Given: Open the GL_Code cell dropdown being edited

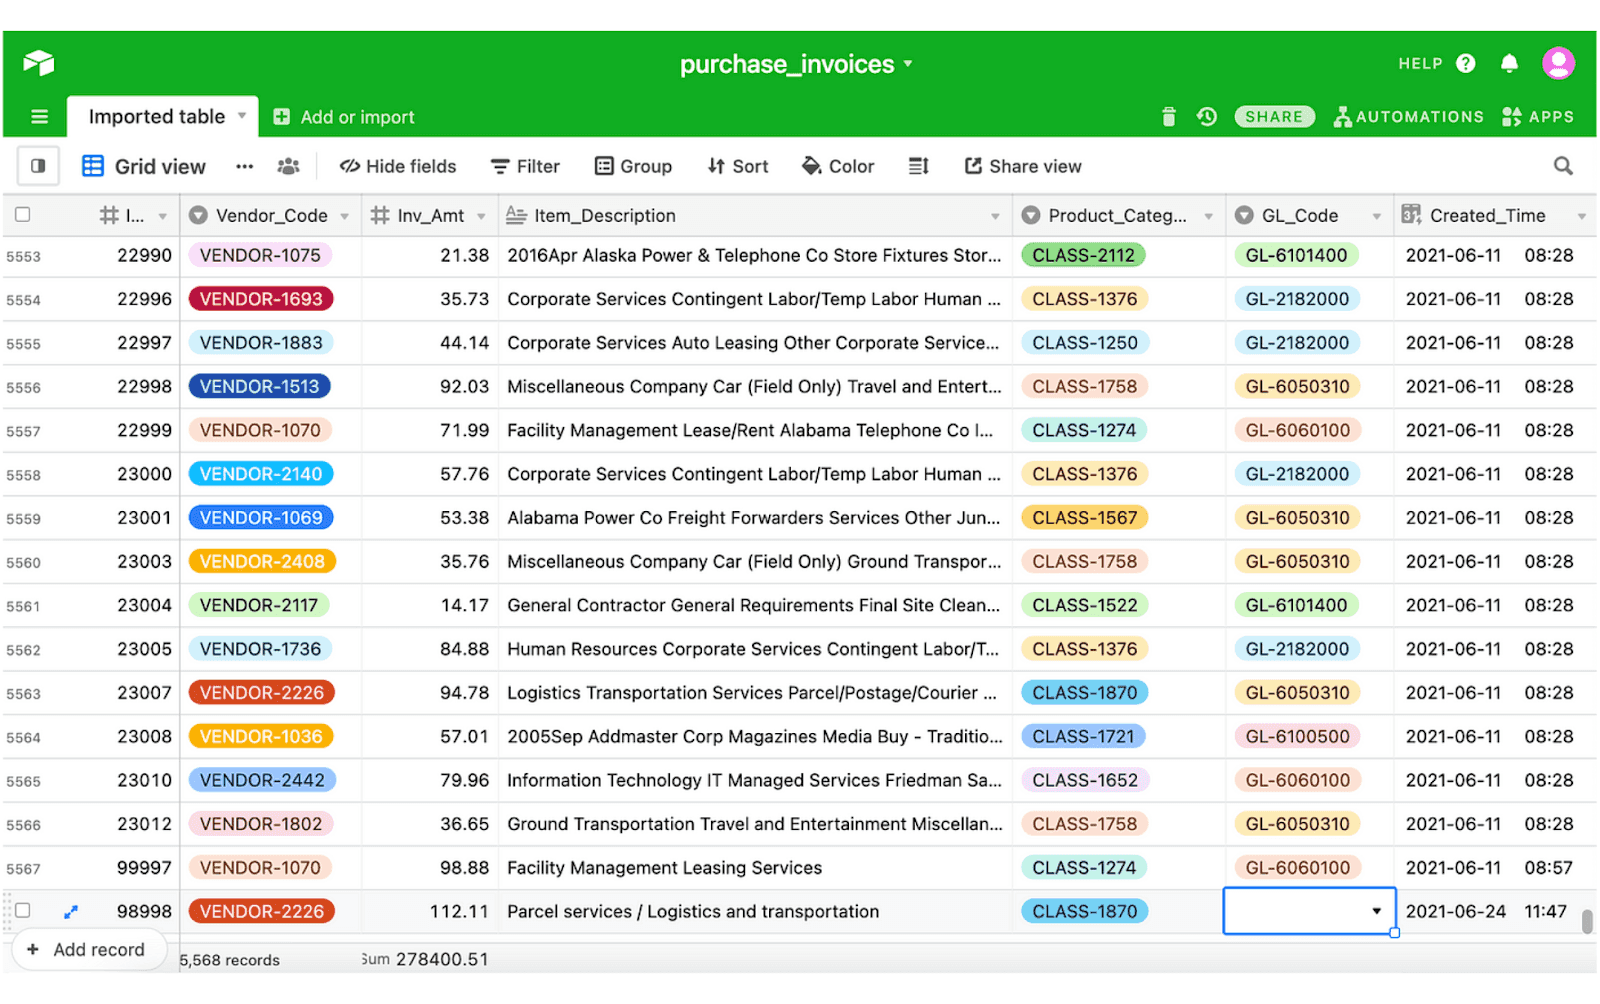Looking at the screenshot, I should coord(1375,911).
